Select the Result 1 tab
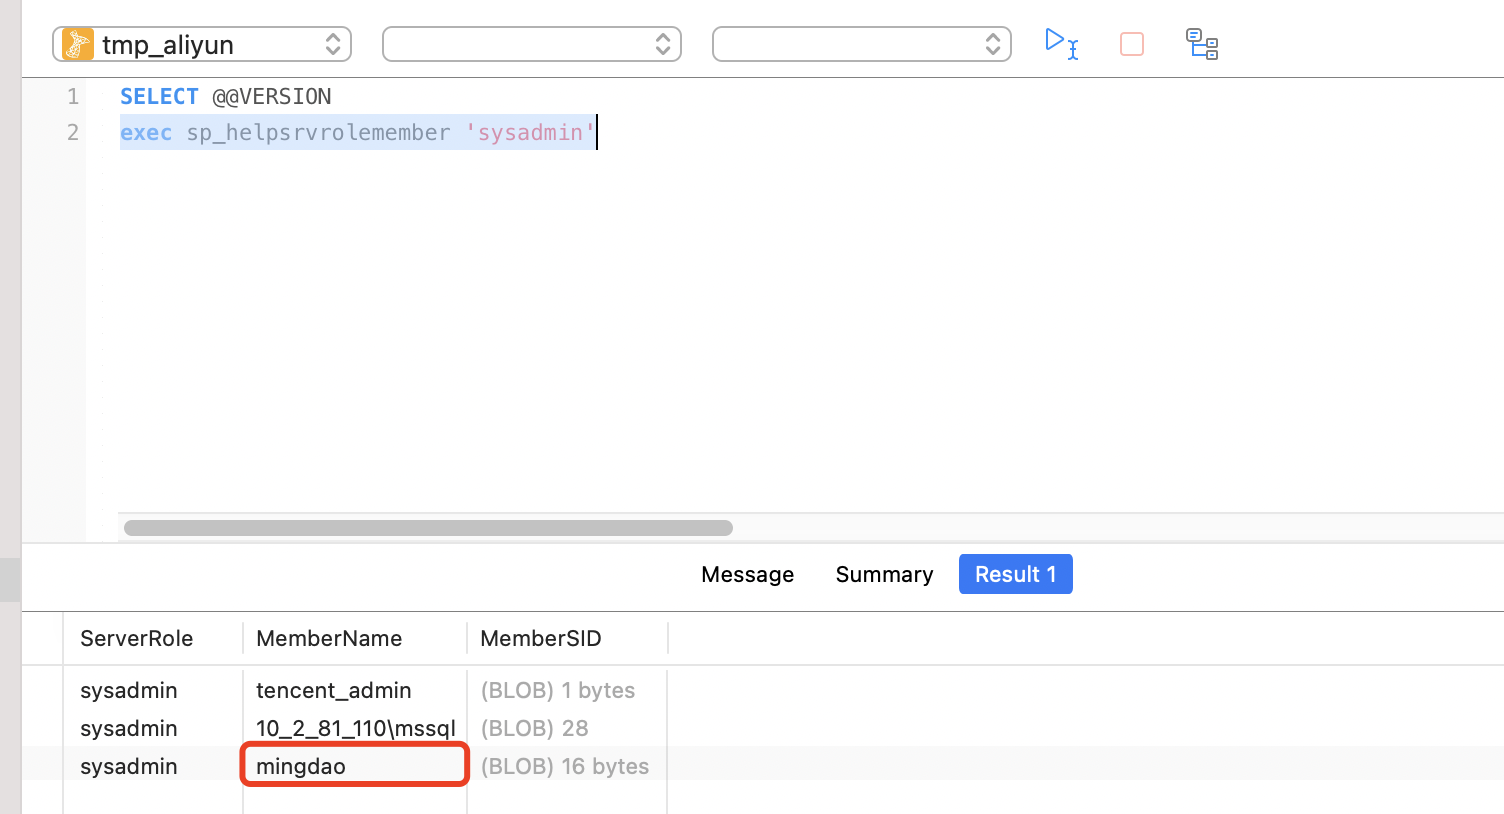 (1015, 574)
